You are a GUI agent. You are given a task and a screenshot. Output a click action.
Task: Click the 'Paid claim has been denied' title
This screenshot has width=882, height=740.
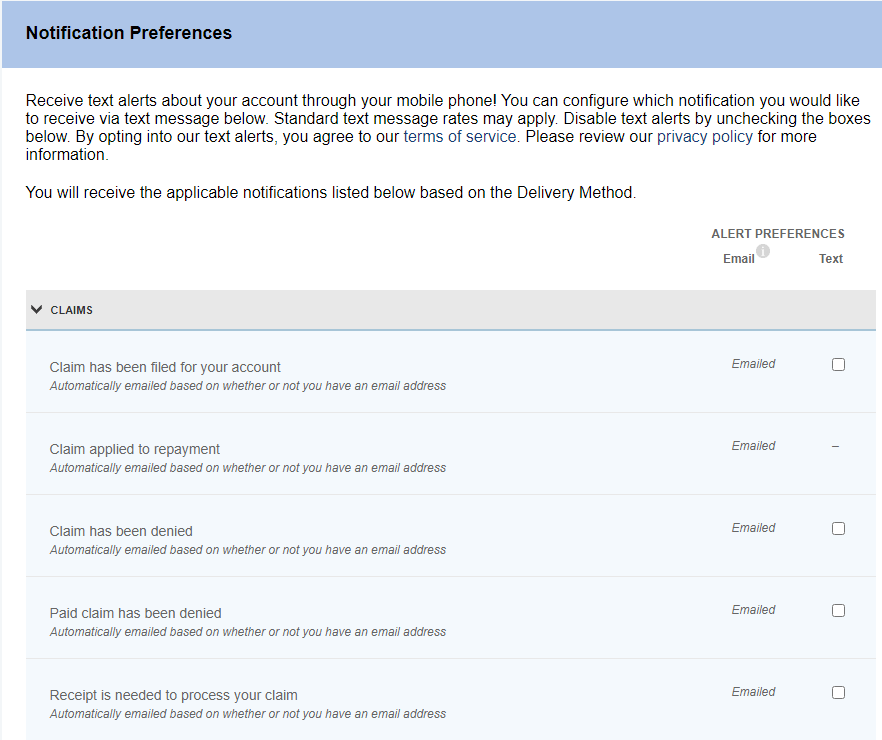pos(135,613)
